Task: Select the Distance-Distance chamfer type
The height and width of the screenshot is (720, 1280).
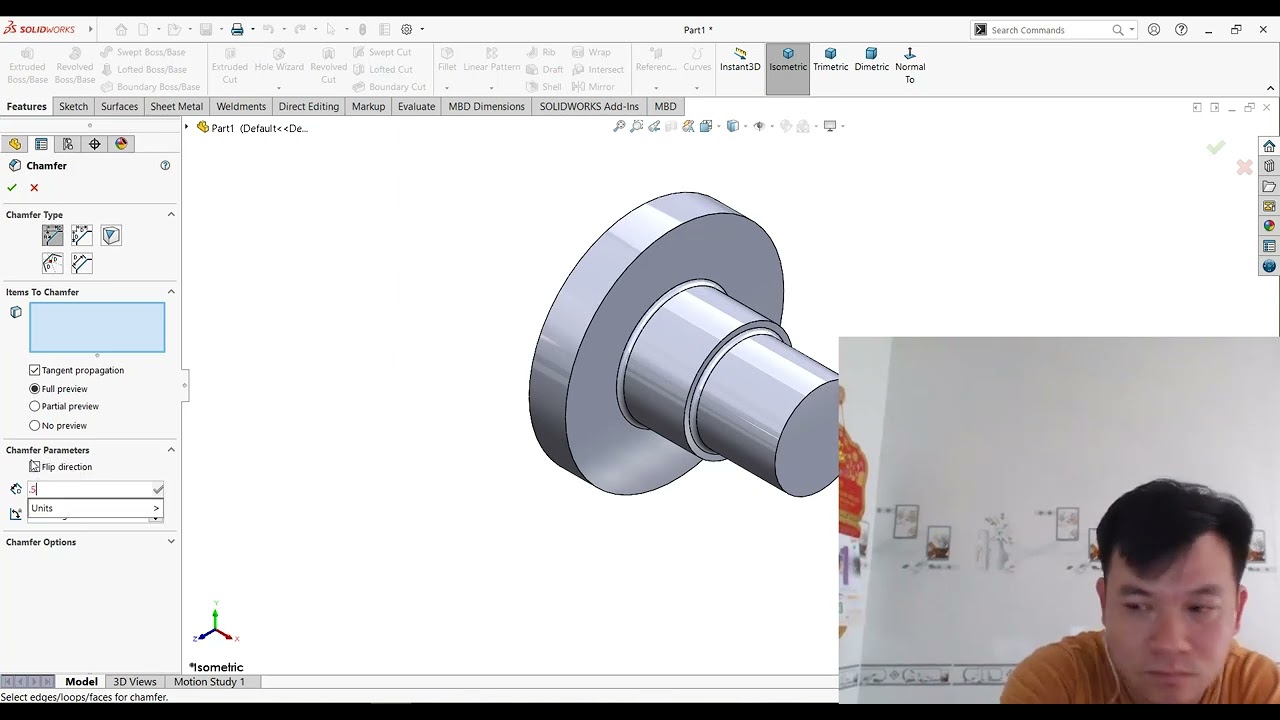Action: (x=82, y=236)
